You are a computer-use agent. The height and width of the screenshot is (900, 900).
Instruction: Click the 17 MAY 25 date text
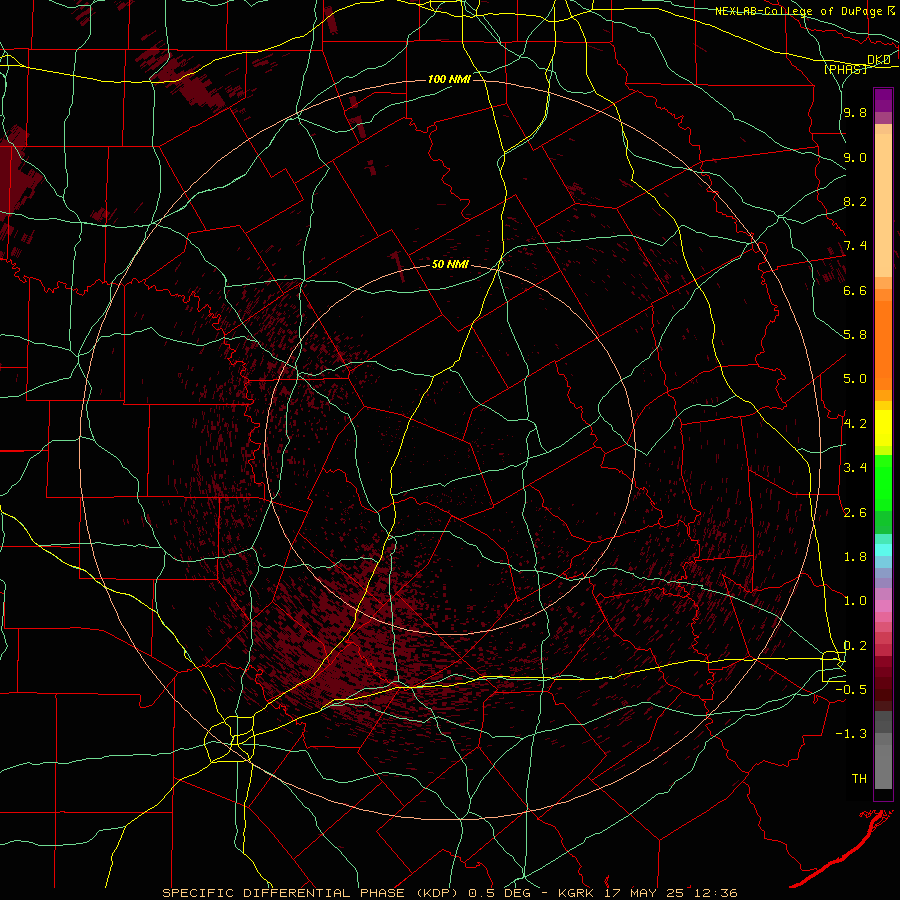point(644,893)
